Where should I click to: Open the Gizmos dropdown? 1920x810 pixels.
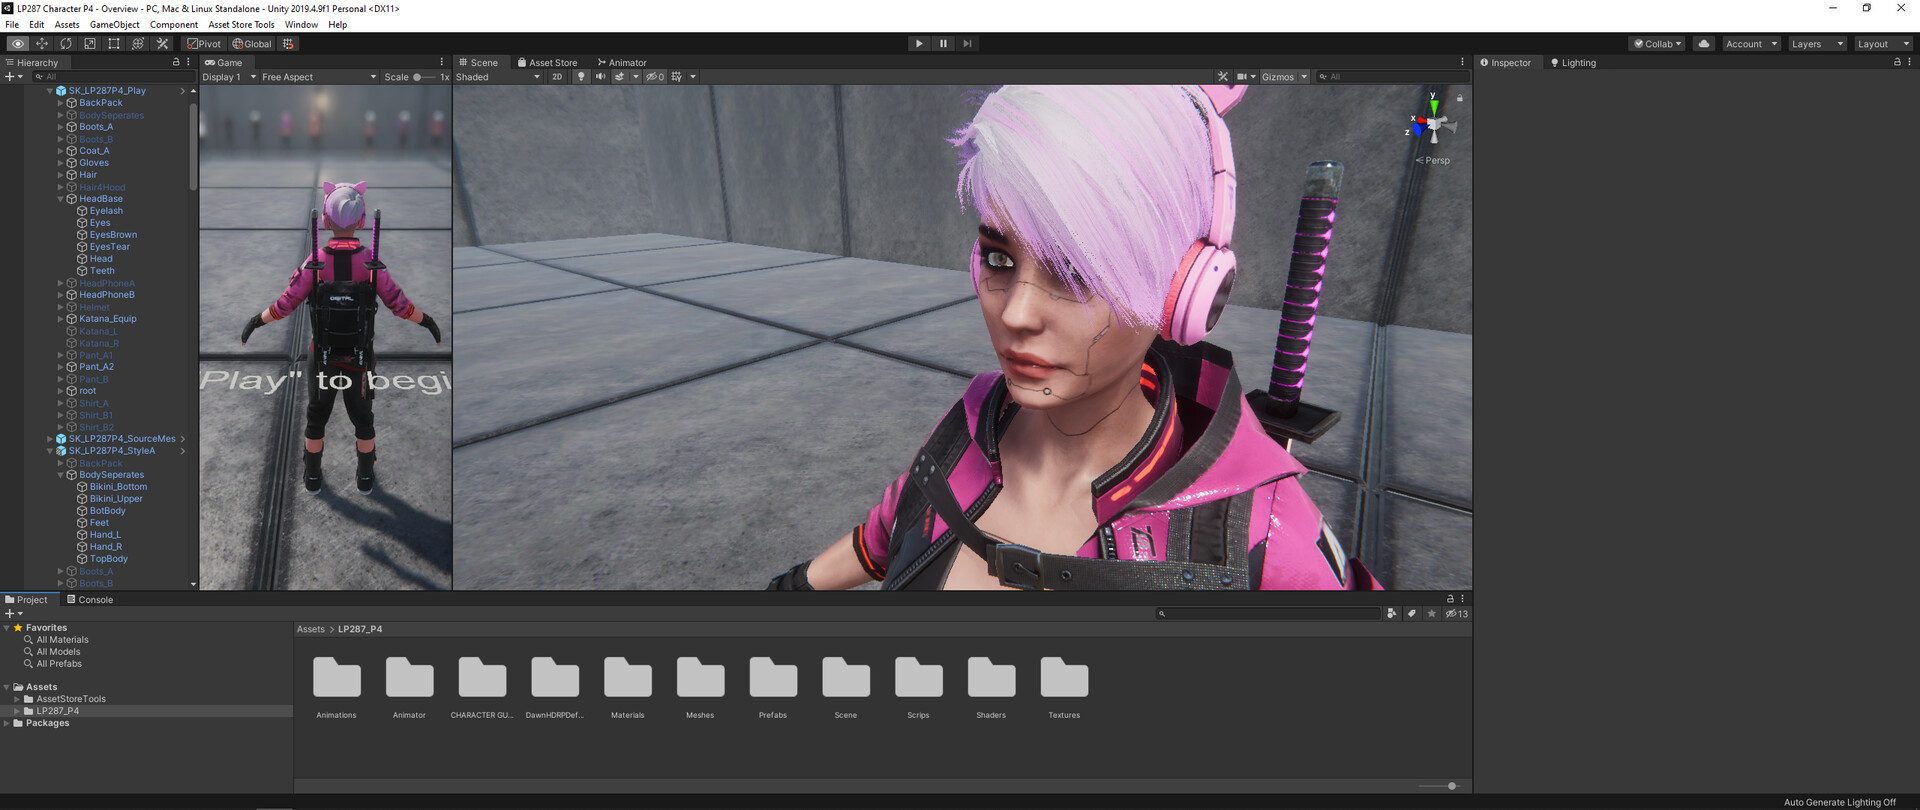pyautogui.click(x=1284, y=77)
